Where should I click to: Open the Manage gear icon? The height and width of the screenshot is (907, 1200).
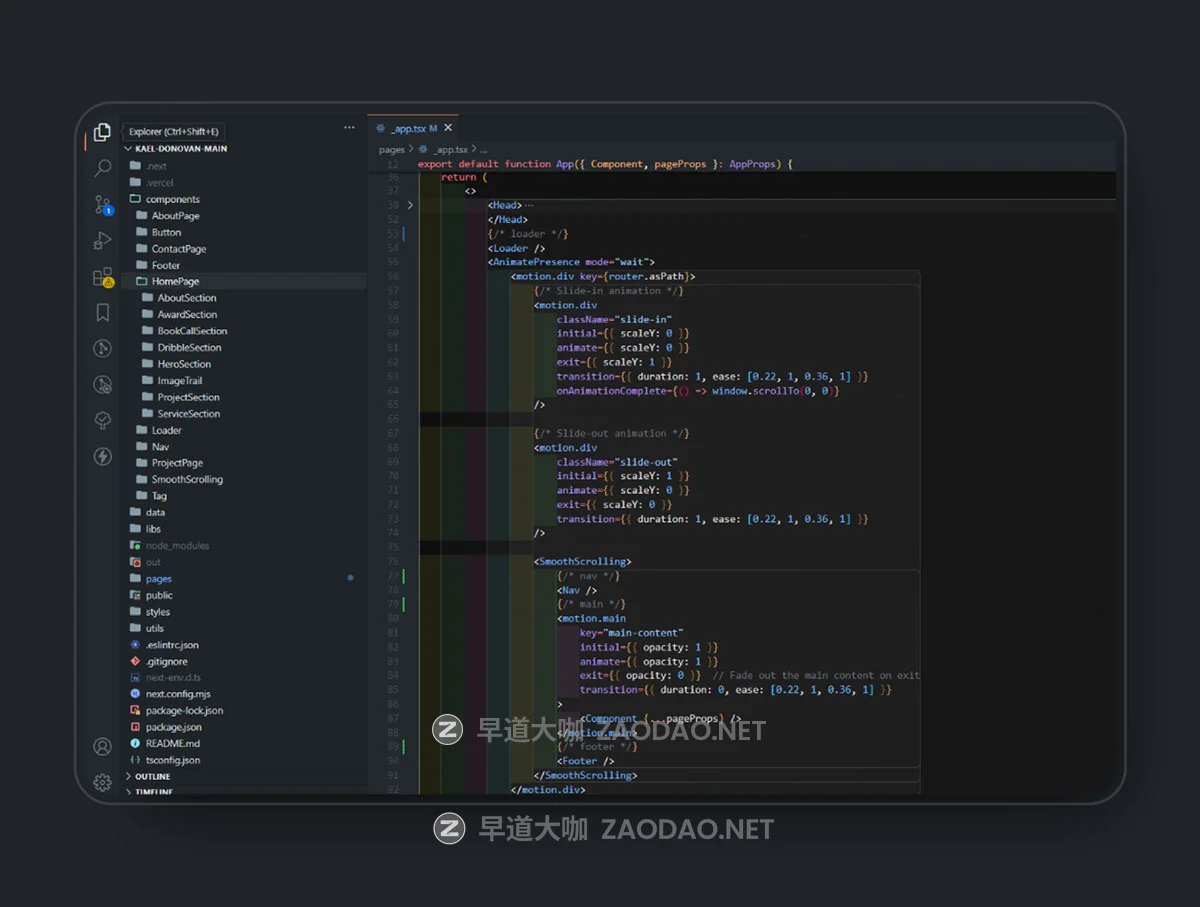(x=102, y=782)
